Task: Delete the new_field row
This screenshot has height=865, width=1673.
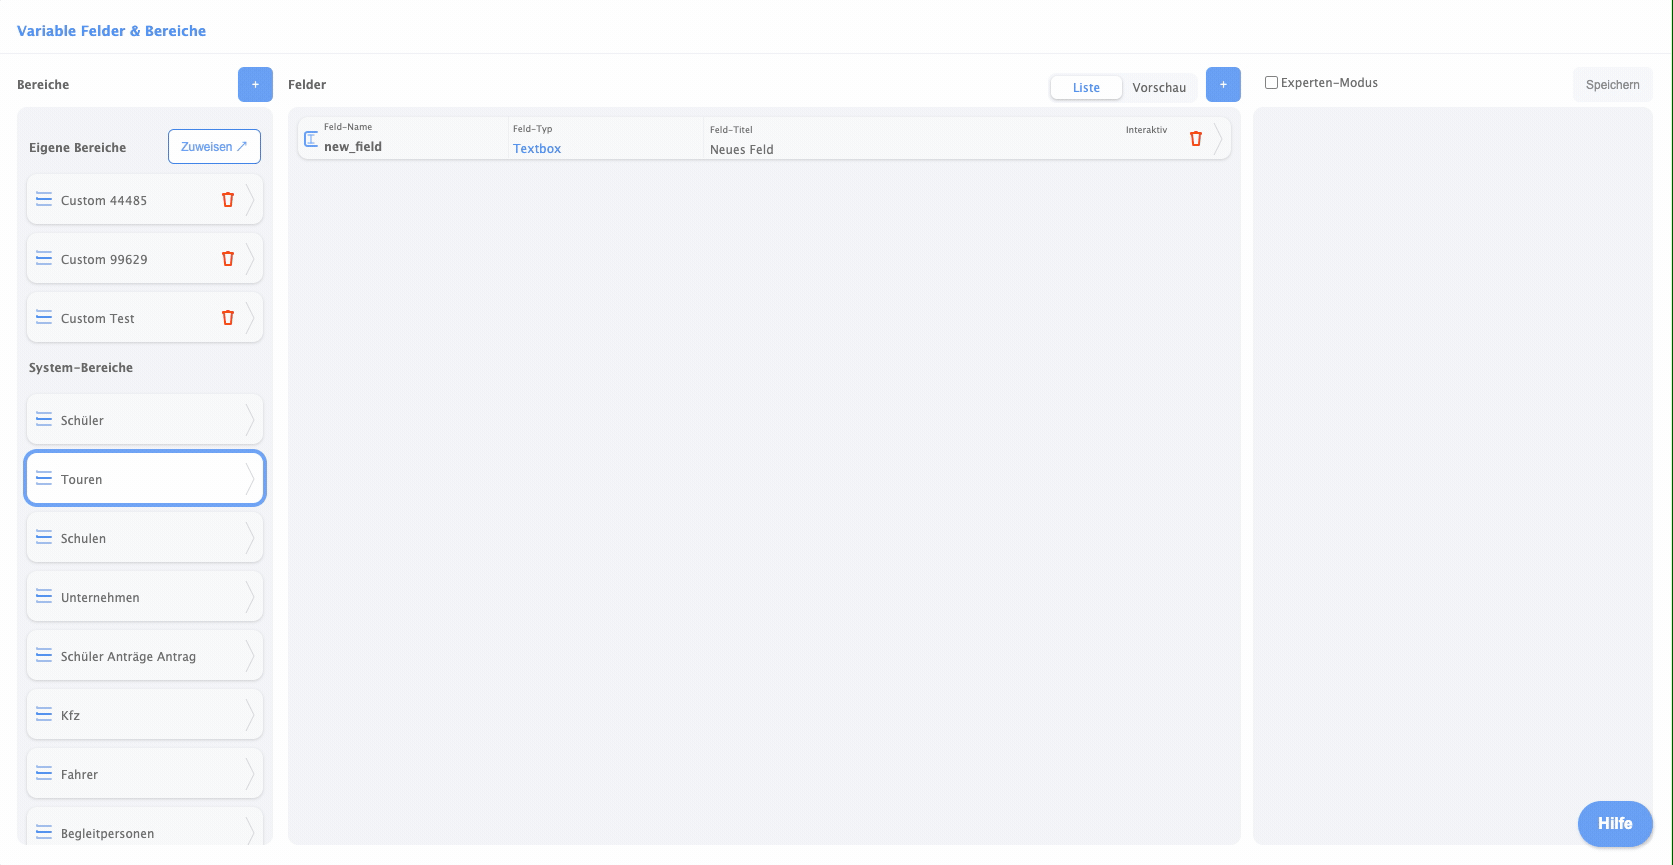Action: [1195, 139]
